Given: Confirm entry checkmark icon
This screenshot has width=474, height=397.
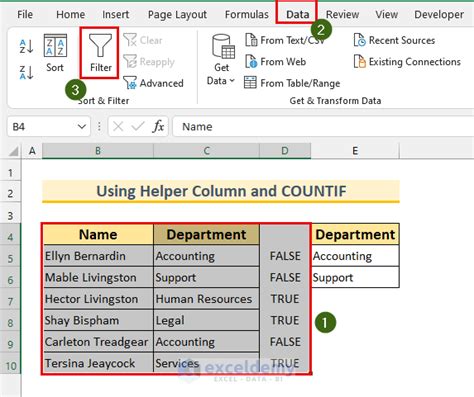Looking at the screenshot, I should tap(138, 127).
